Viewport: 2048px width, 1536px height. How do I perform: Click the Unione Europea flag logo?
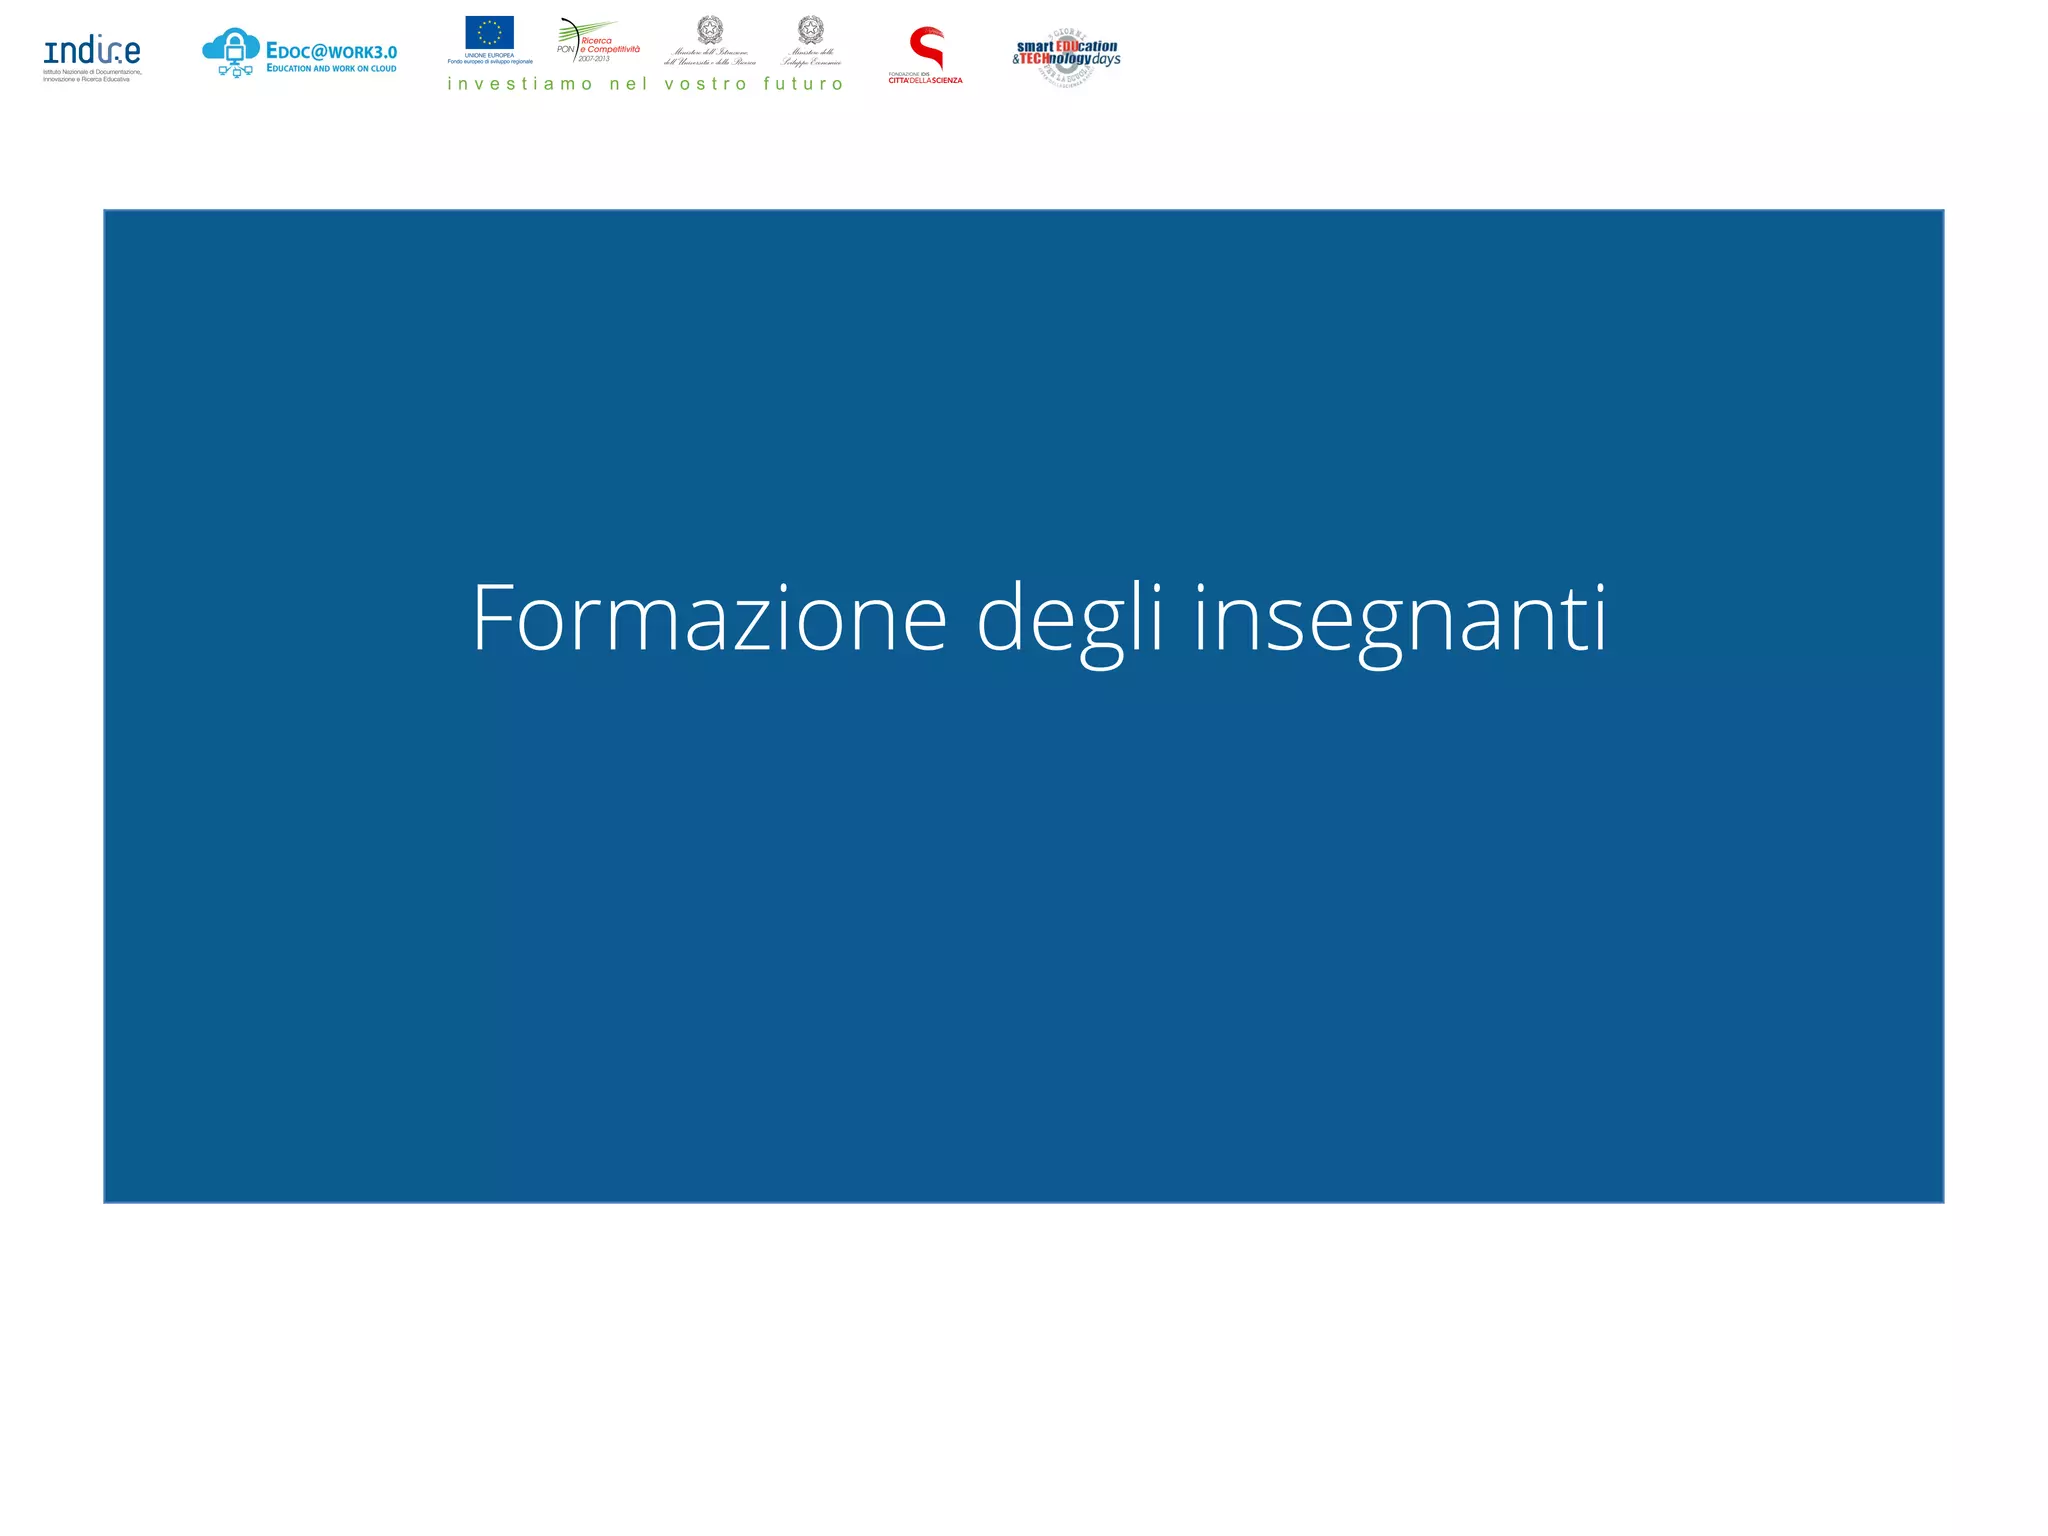point(489,40)
